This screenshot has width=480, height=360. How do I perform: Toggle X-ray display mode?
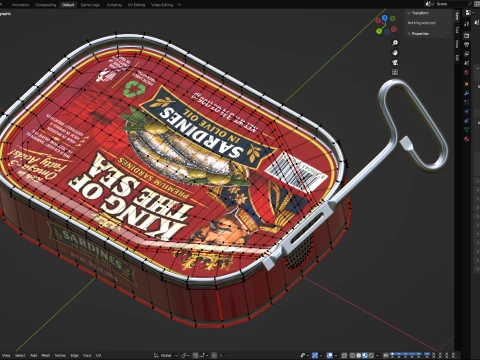344,355
